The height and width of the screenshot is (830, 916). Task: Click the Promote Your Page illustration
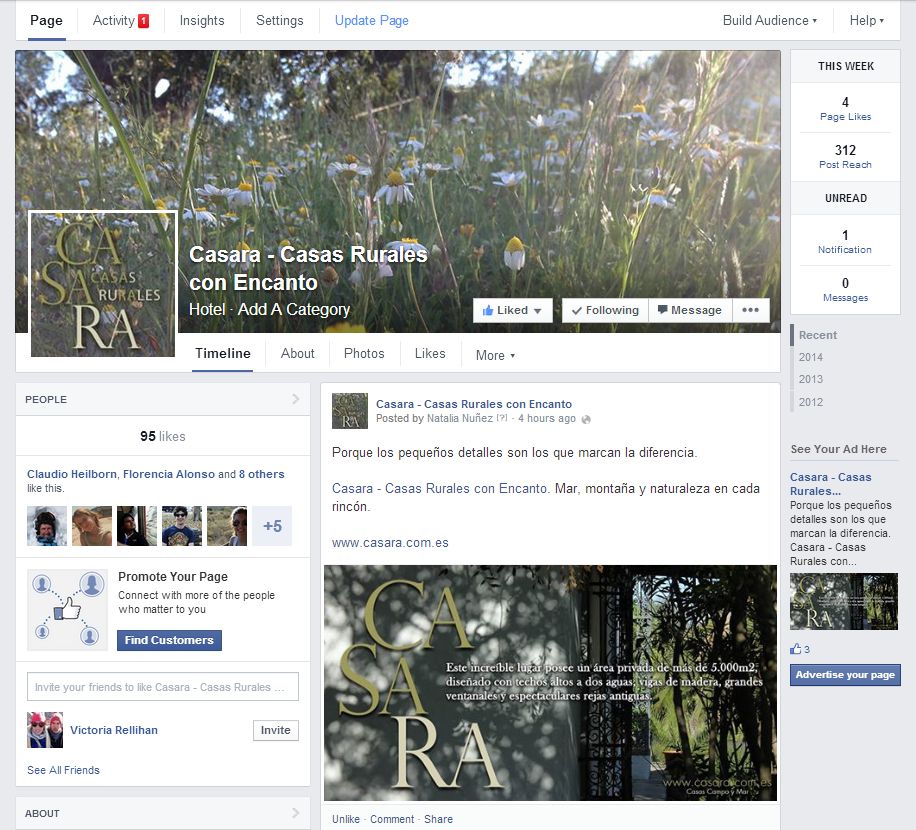[68, 610]
